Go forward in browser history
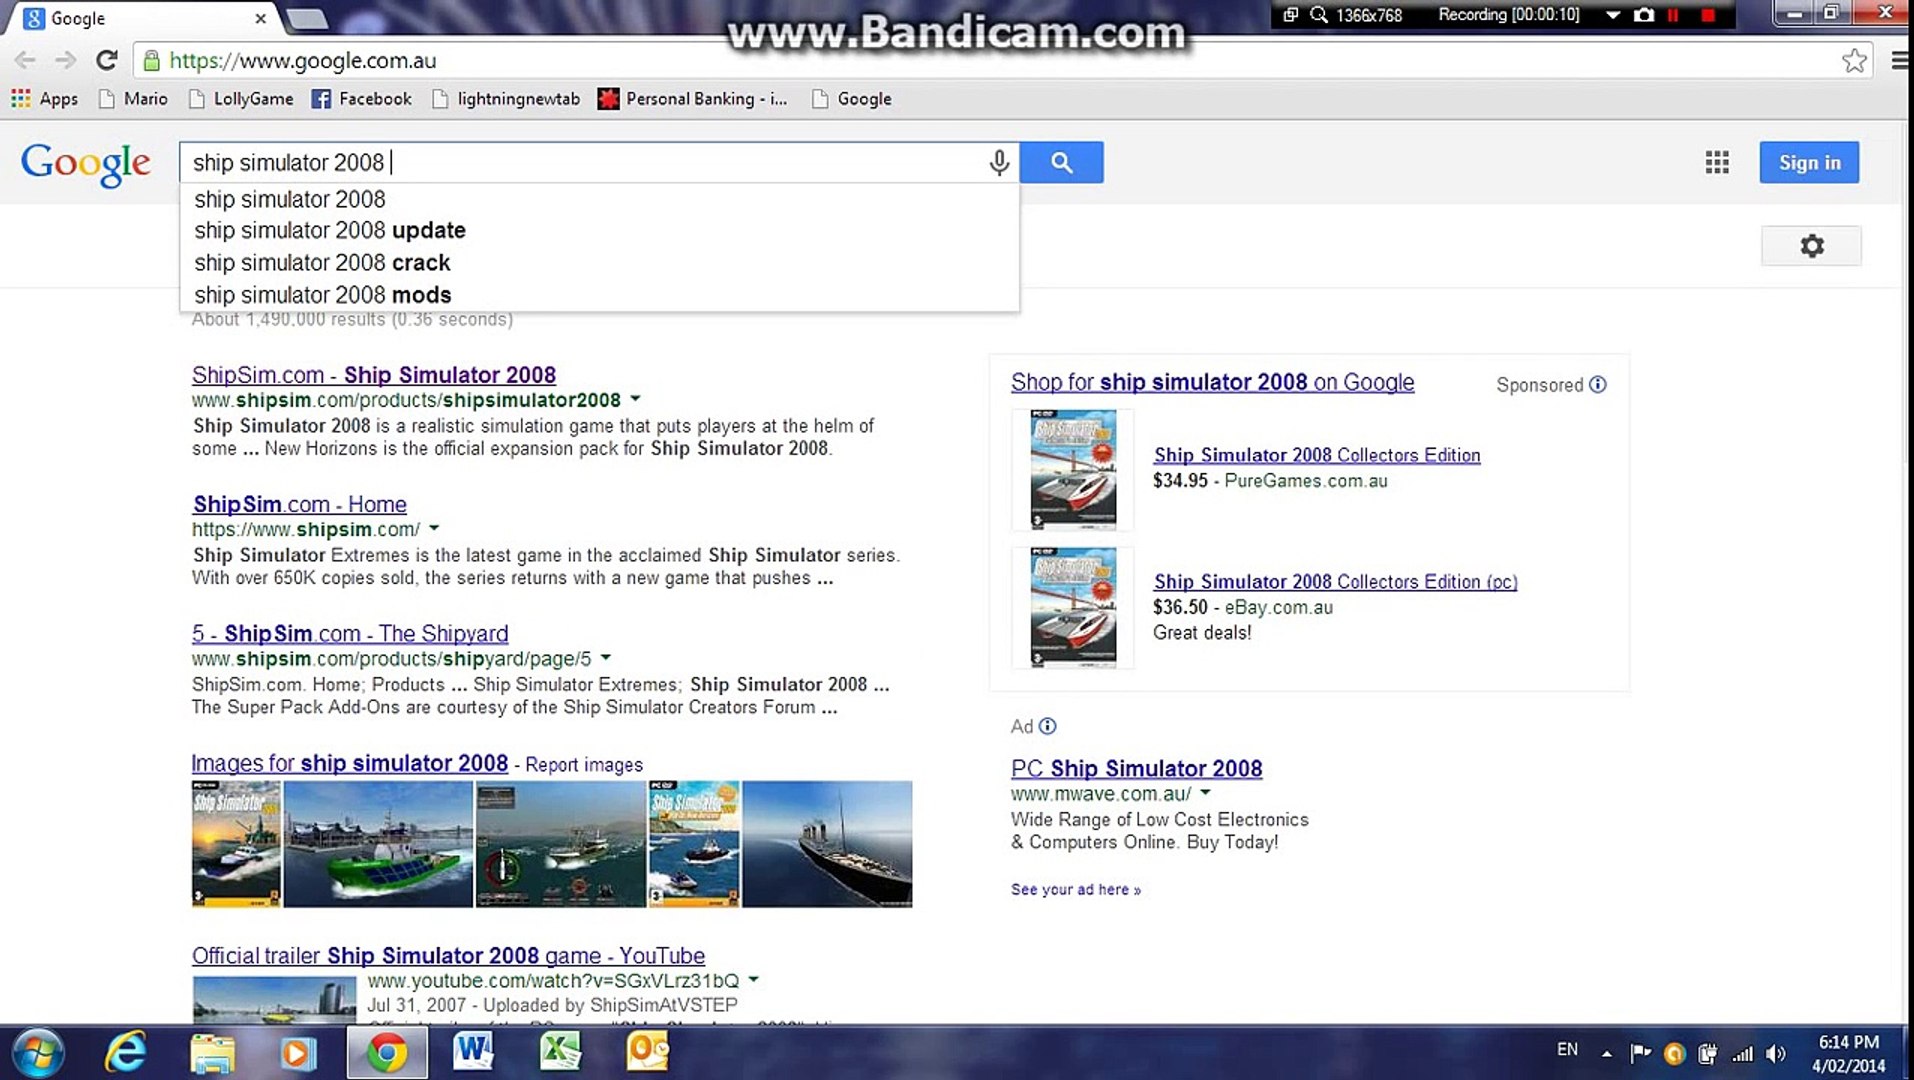1914x1080 pixels. [65, 60]
